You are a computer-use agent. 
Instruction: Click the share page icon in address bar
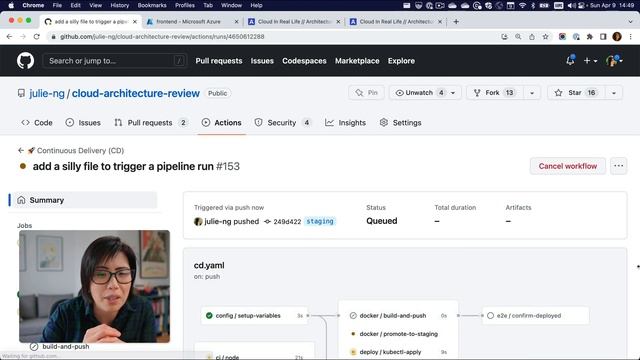[531, 37]
